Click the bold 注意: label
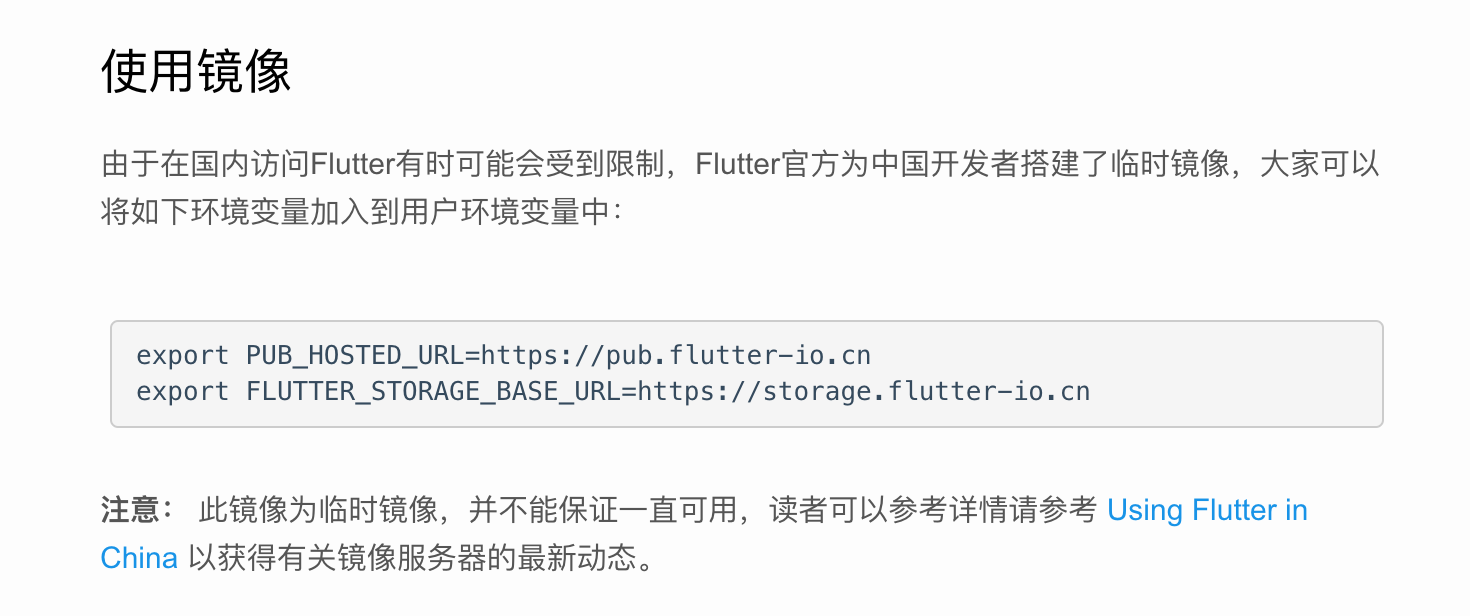This screenshot has height=616, width=1470. pos(138,511)
